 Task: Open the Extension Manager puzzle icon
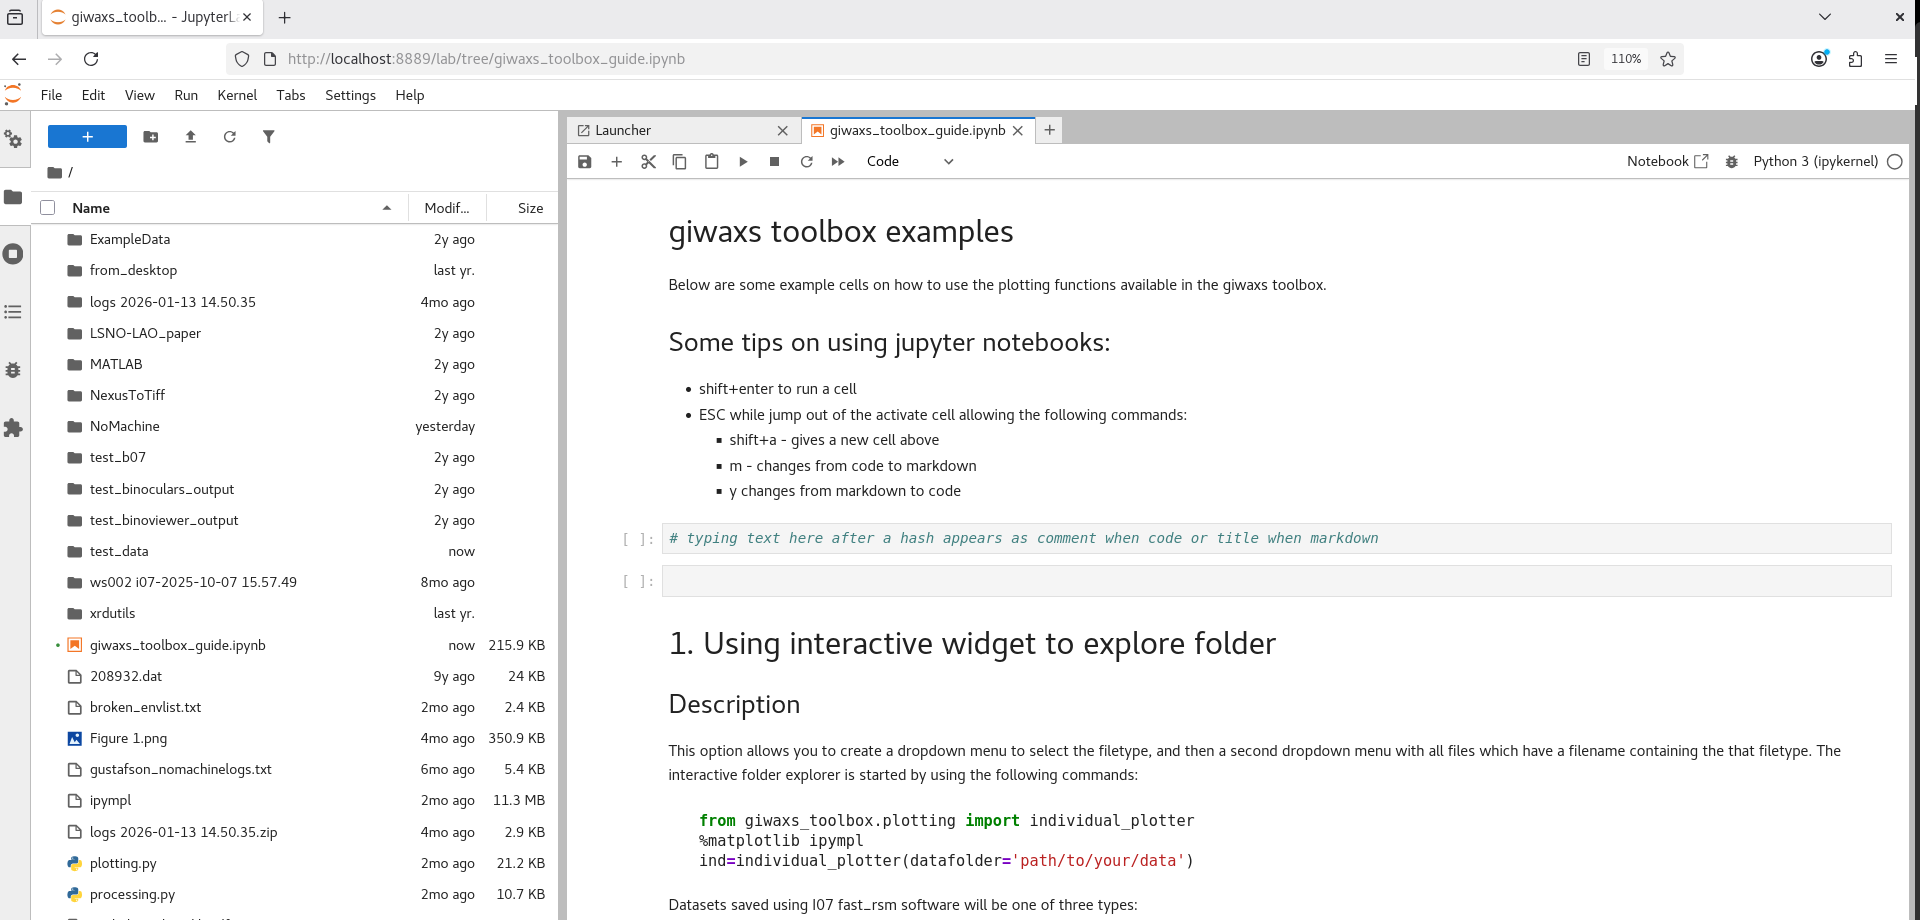click(x=13, y=428)
